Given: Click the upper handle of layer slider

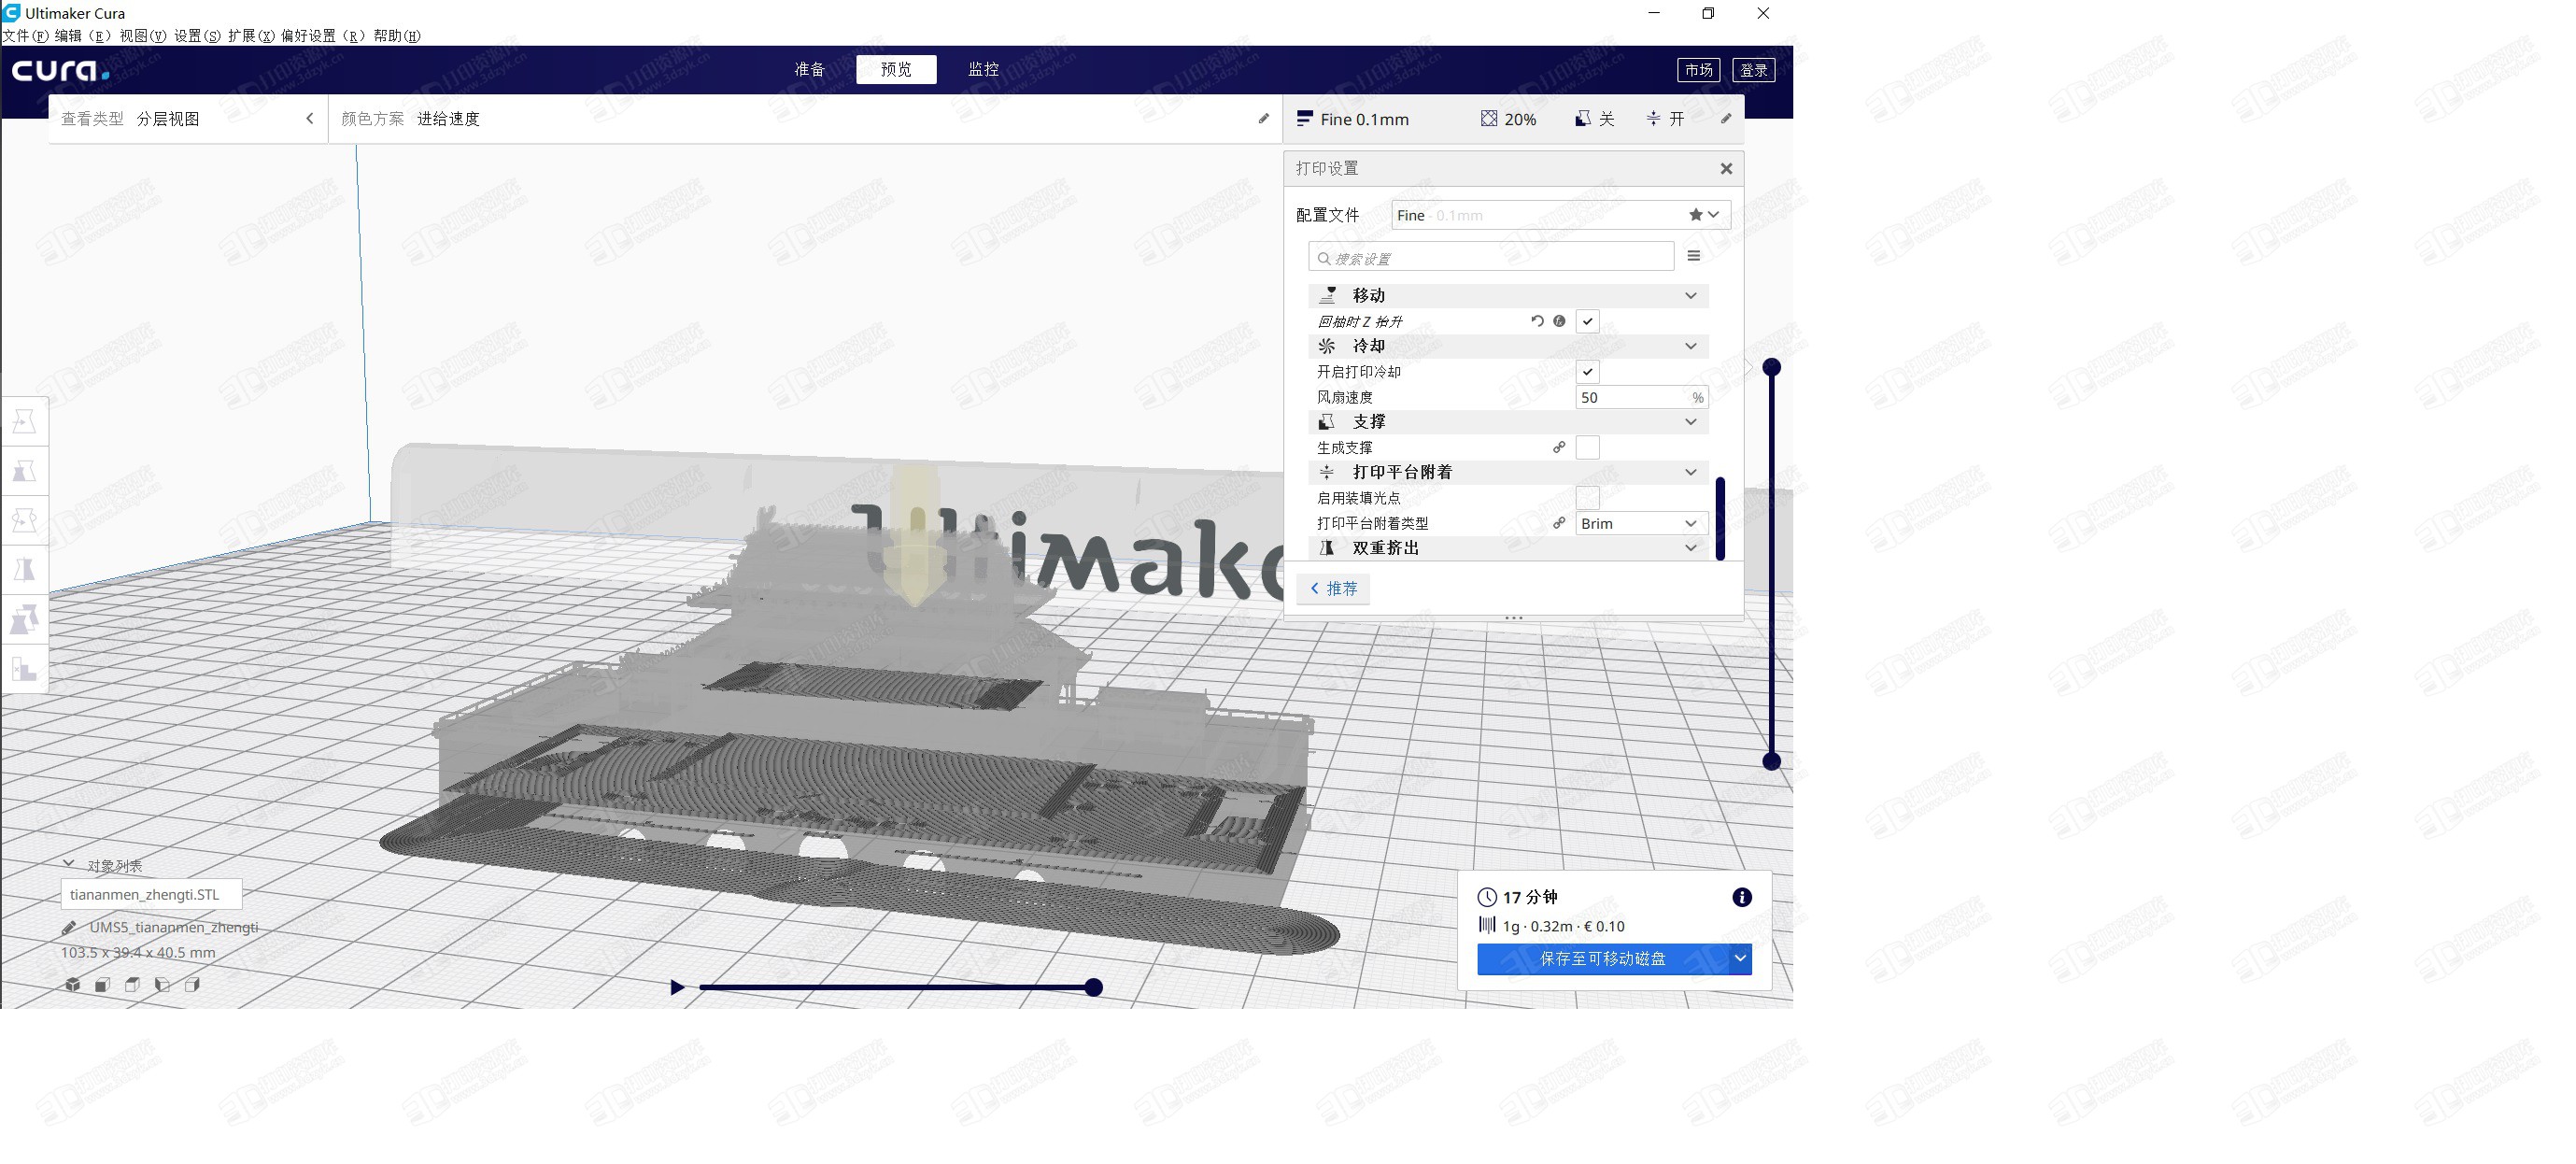Looking at the screenshot, I should pos(1771,367).
